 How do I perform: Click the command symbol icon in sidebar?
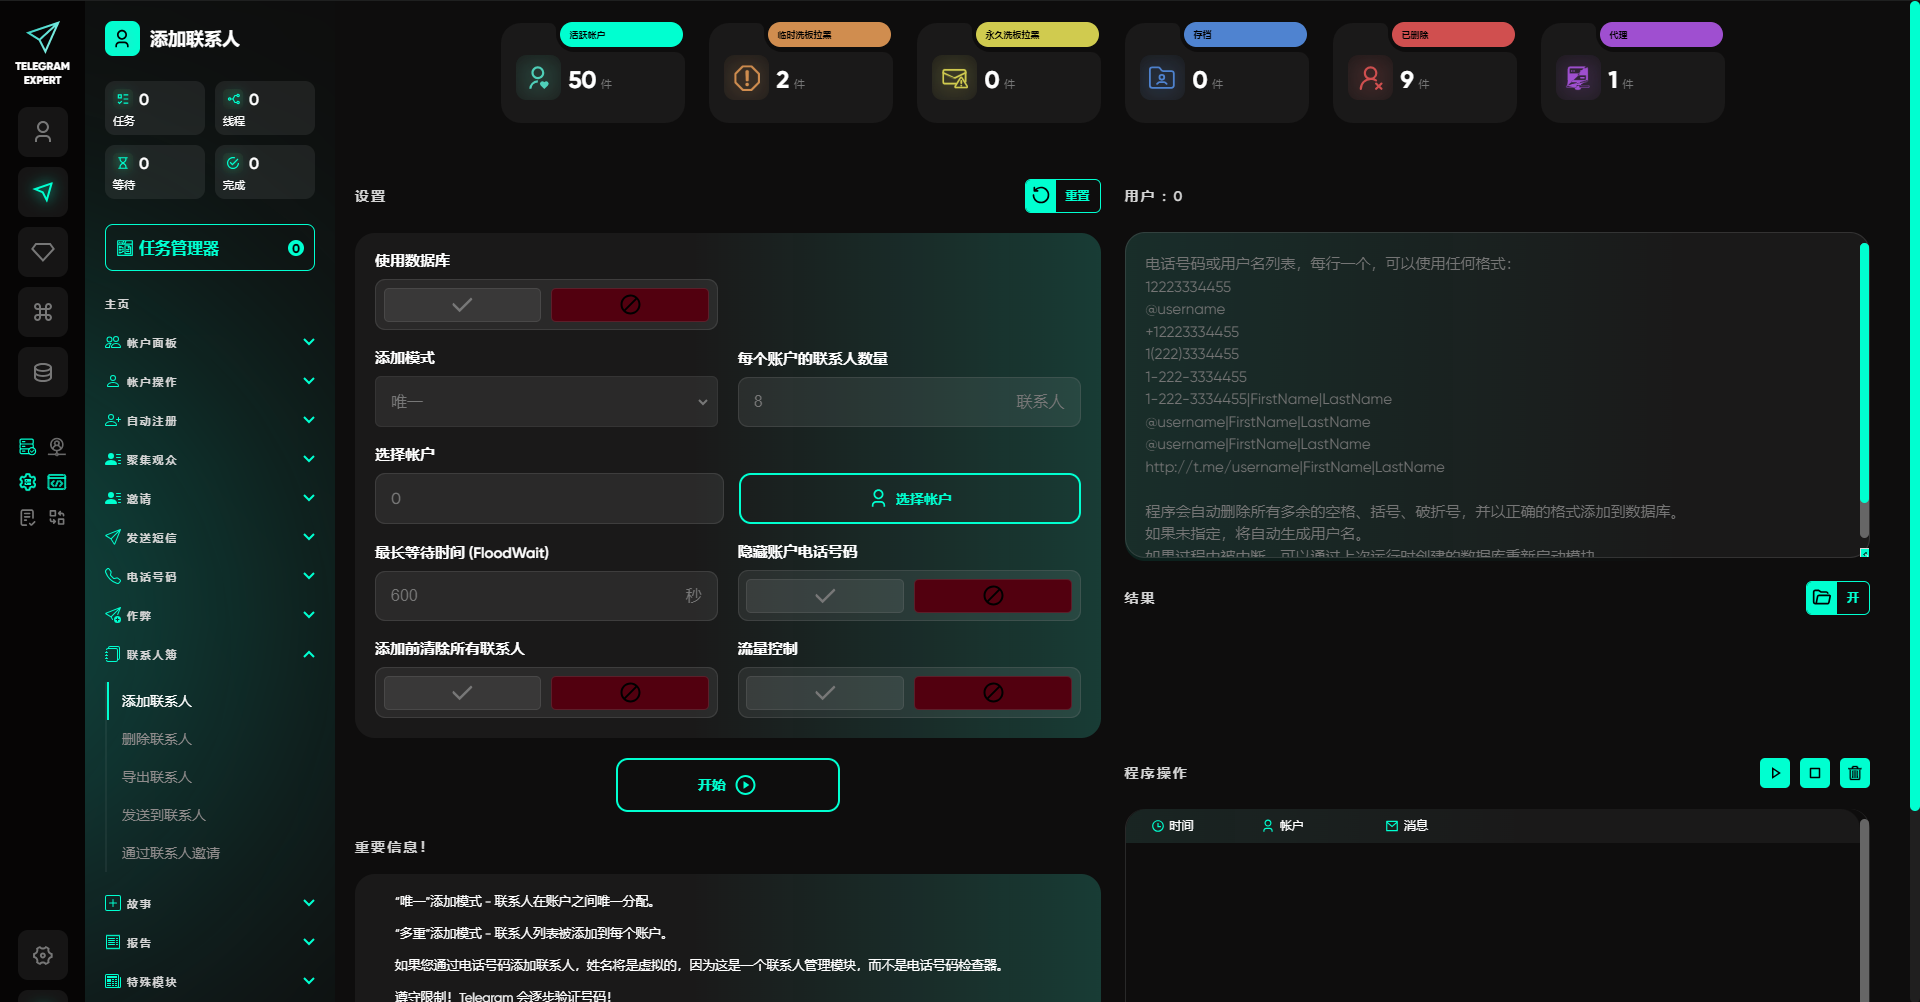coord(43,312)
